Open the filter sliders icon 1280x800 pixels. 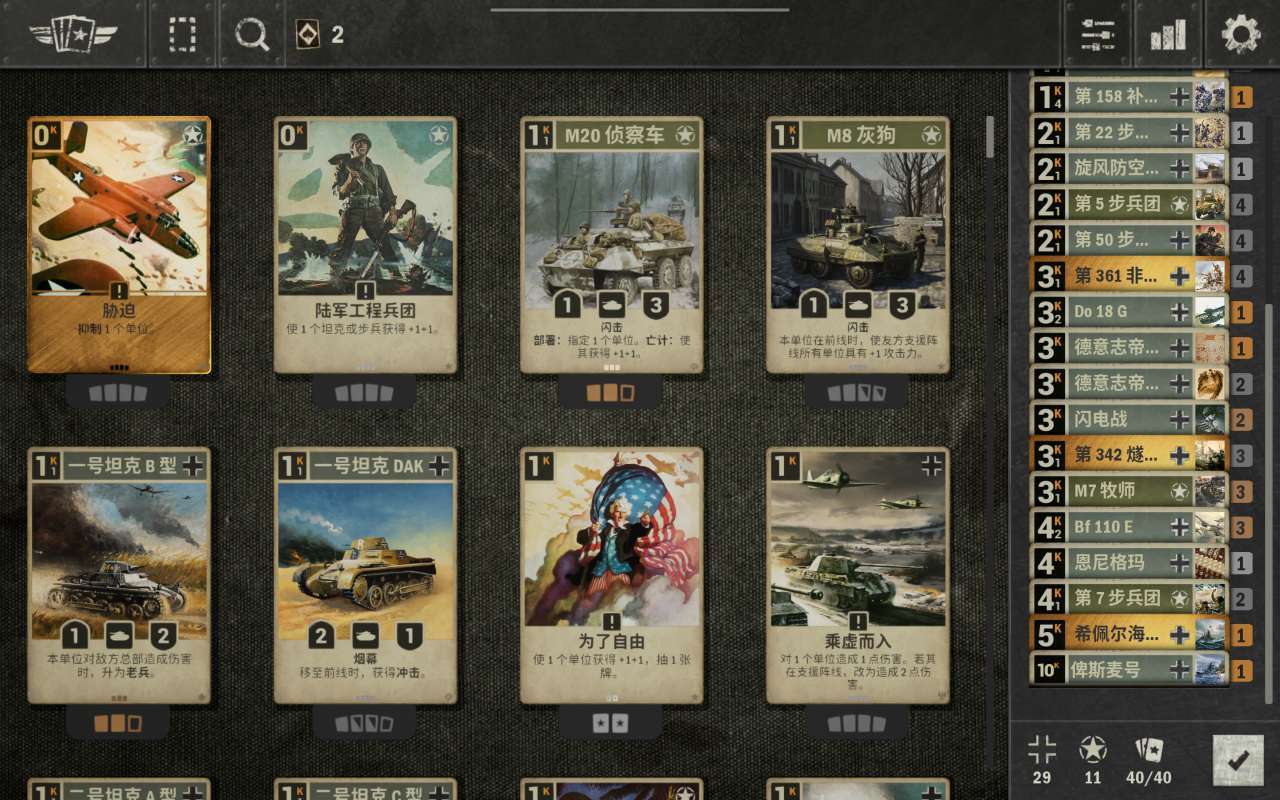coord(1097,34)
